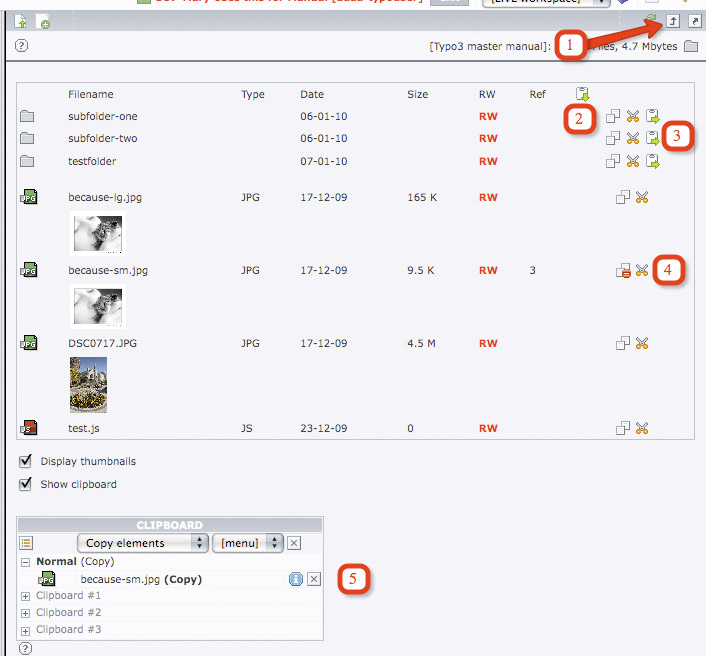Open the subfolder-one folder link
The width and height of the screenshot is (706, 656).
point(102,117)
